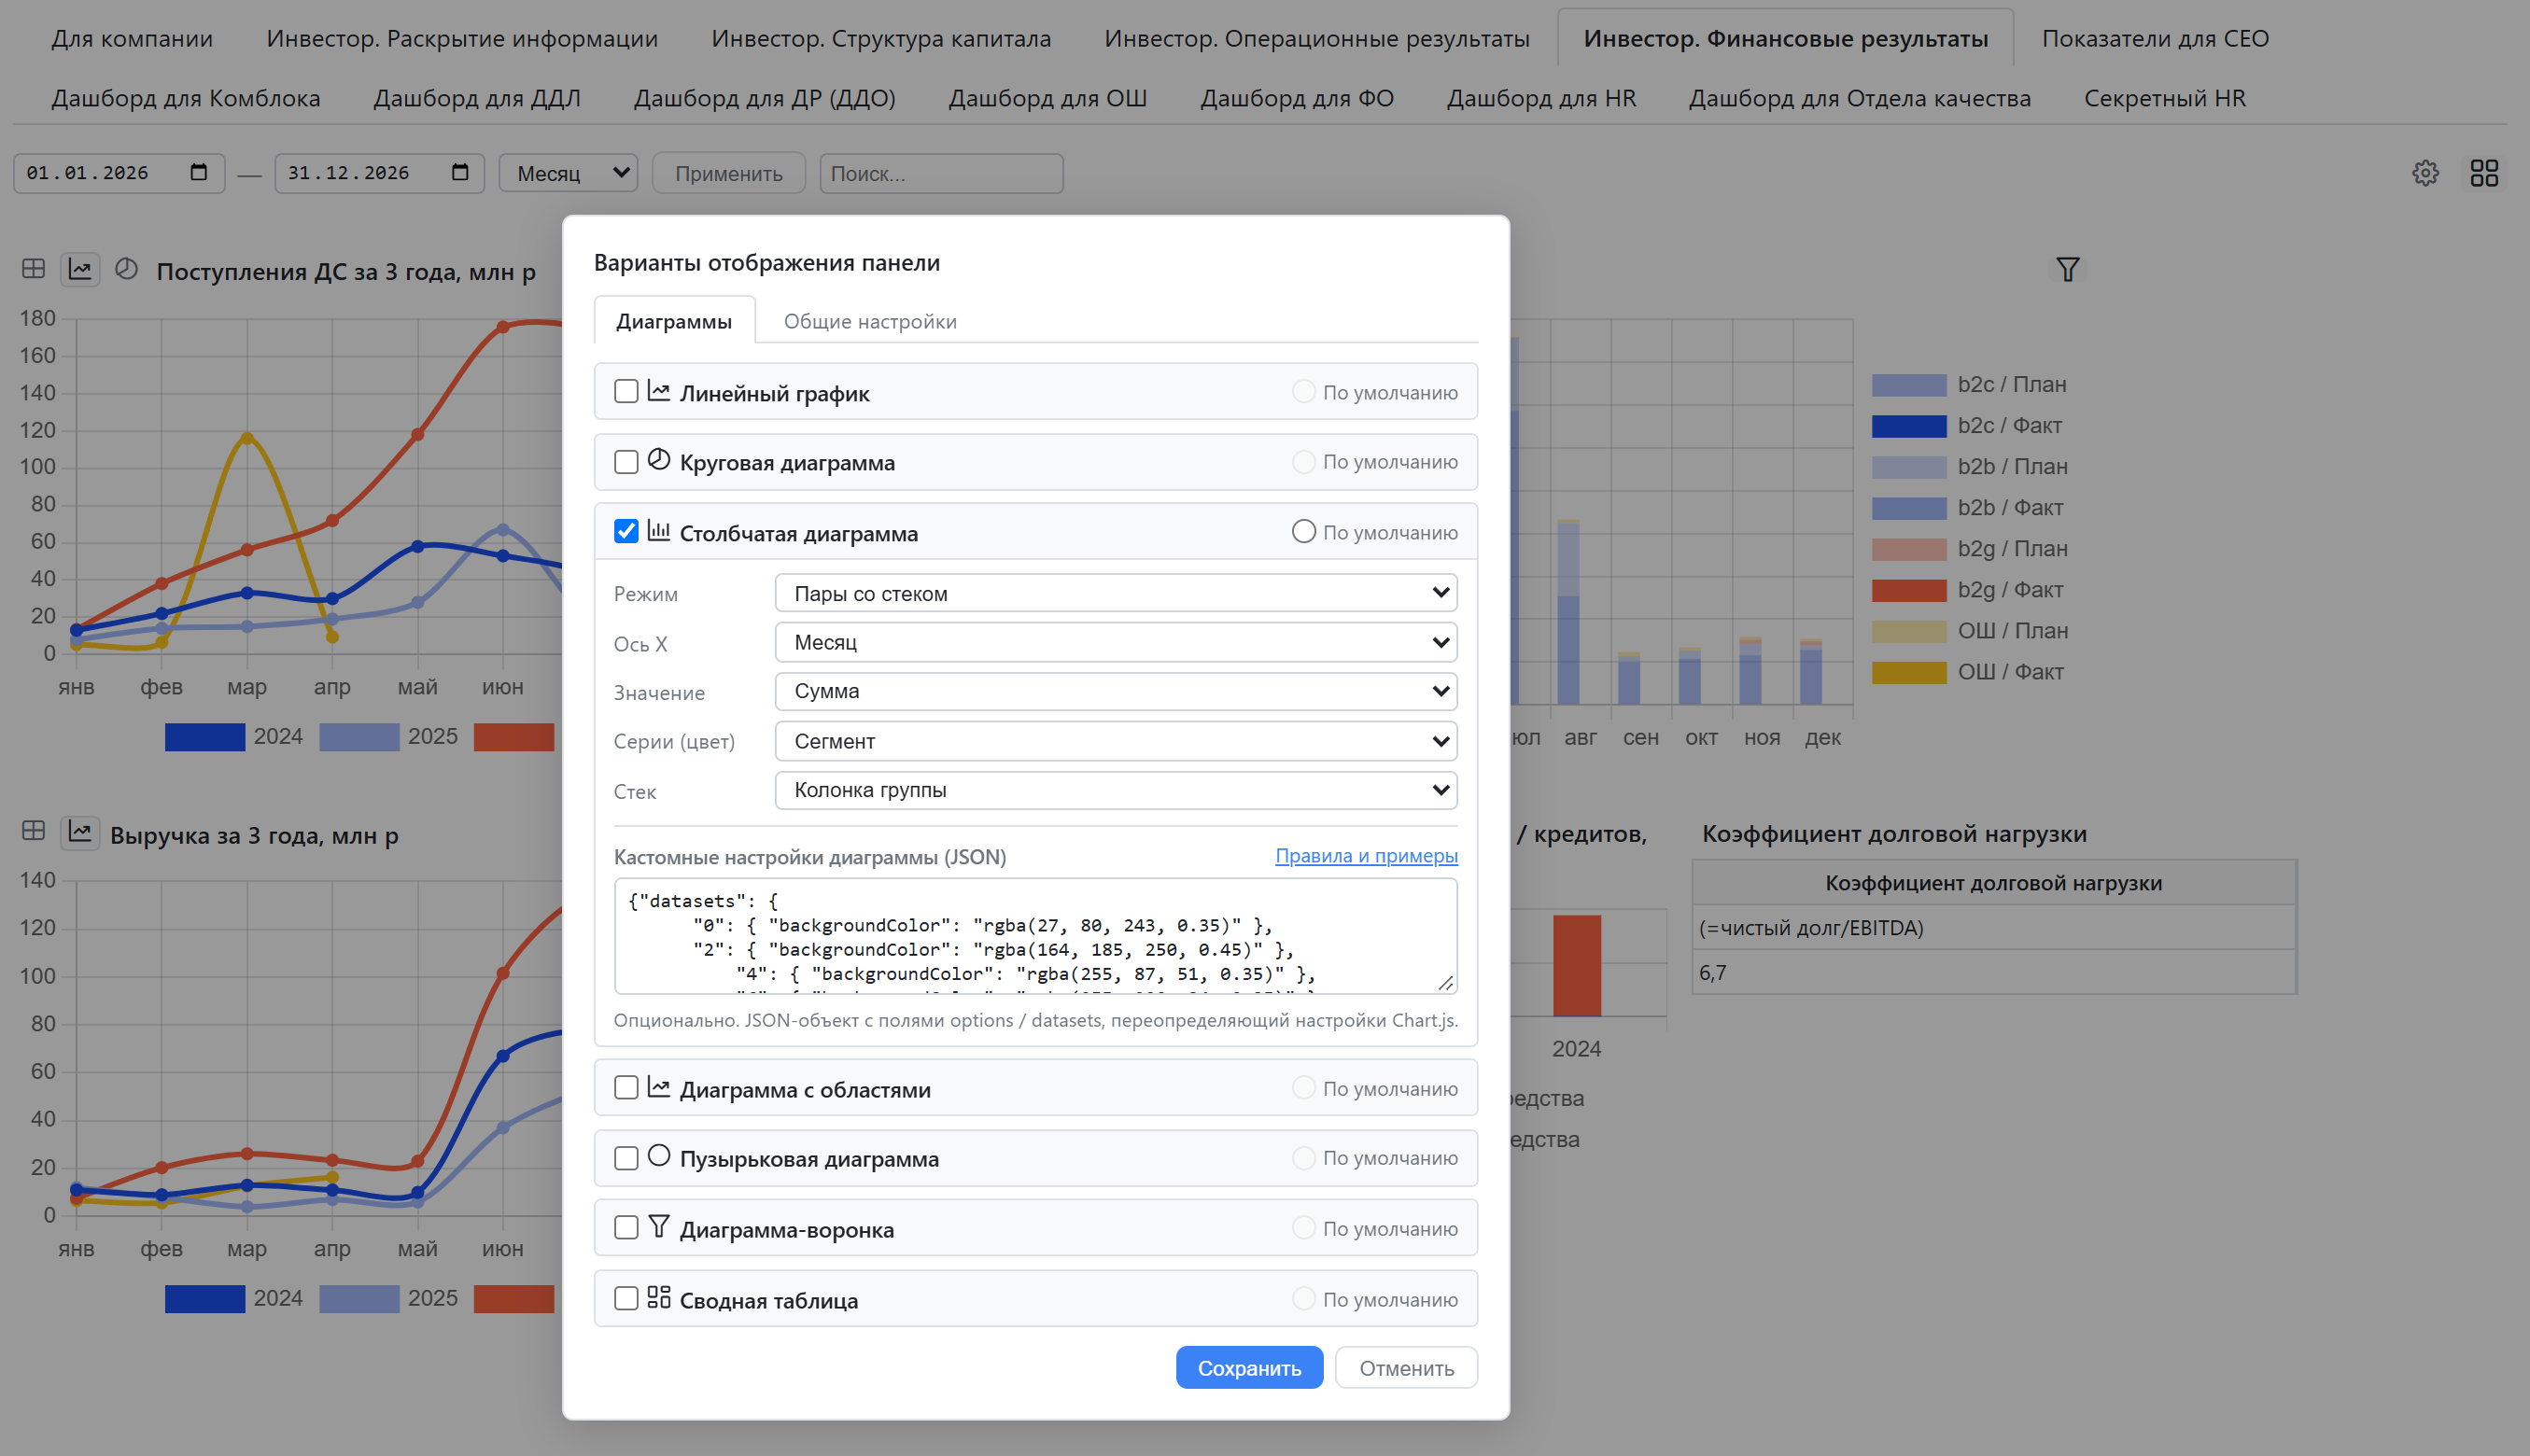The image size is (2530, 1456).
Task: Click the filter funnel icon above bar chart
Action: coord(2067,269)
